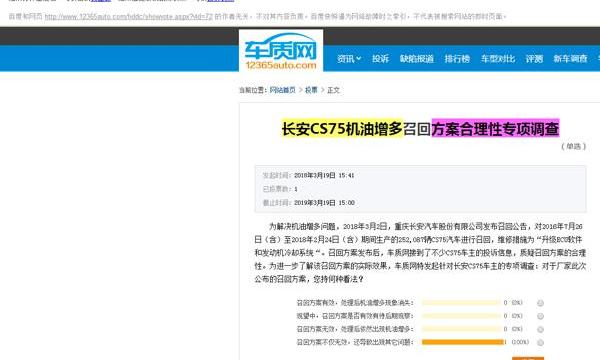Go to the 排行榜 nav item
The width and height of the screenshot is (600, 360).
(x=457, y=59)
